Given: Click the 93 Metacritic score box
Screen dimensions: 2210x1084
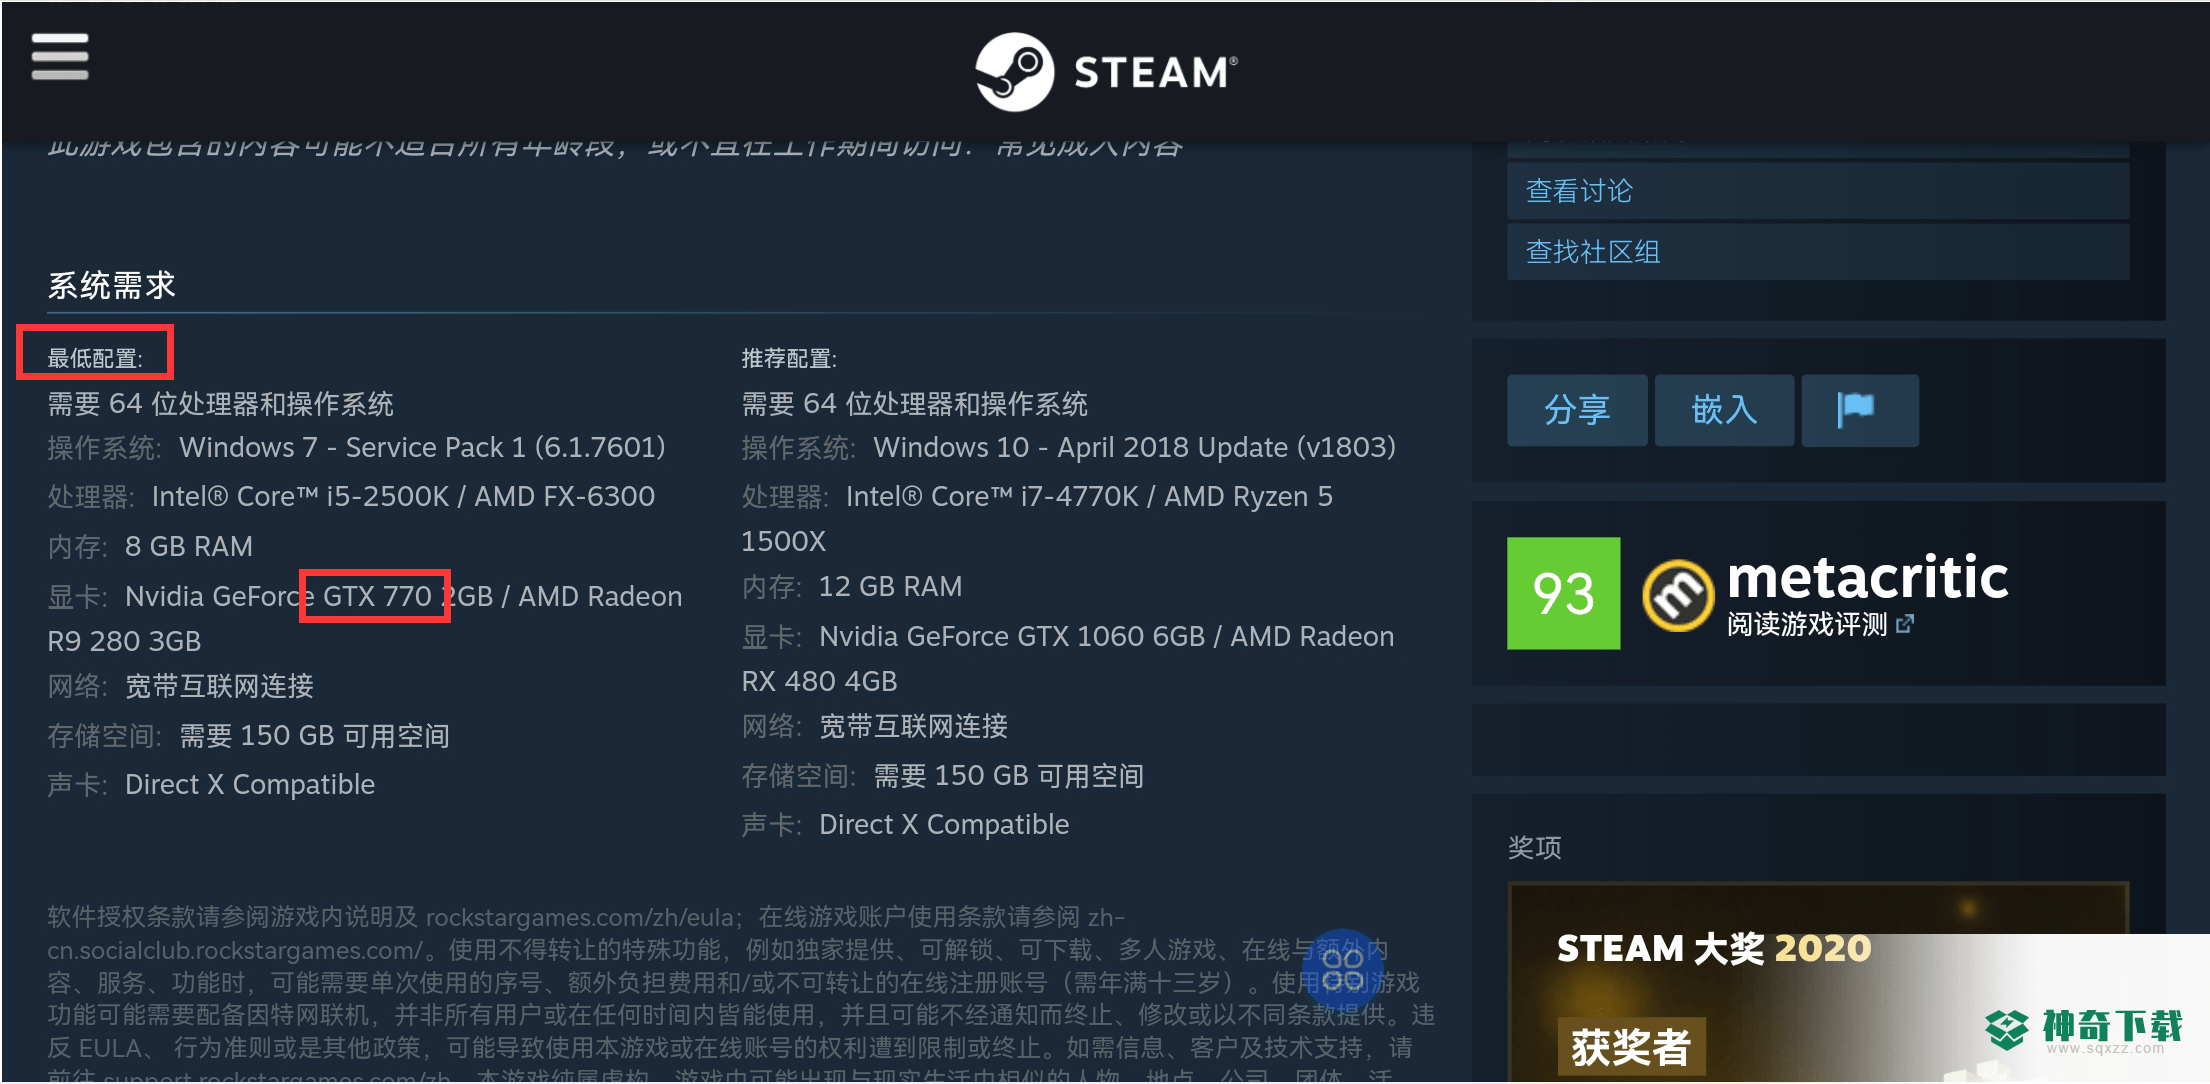Looking at the screenshot, I should pos(1563,593).
